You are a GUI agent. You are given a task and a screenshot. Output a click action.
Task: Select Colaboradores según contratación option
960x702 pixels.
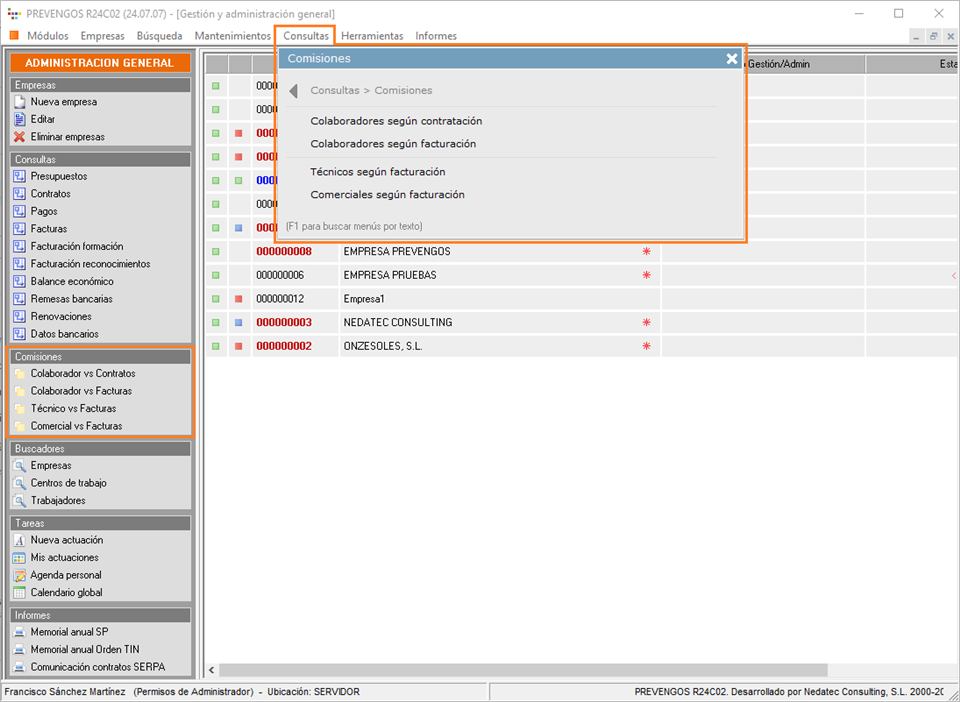pos(396,121)
